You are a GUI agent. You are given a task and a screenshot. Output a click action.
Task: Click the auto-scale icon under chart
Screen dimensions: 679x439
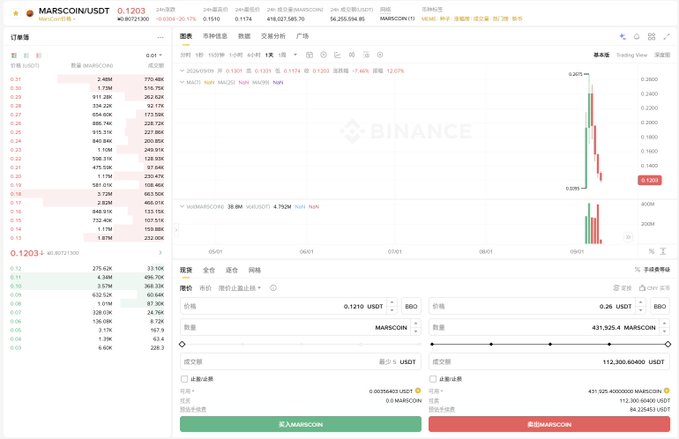coord(663,252)
